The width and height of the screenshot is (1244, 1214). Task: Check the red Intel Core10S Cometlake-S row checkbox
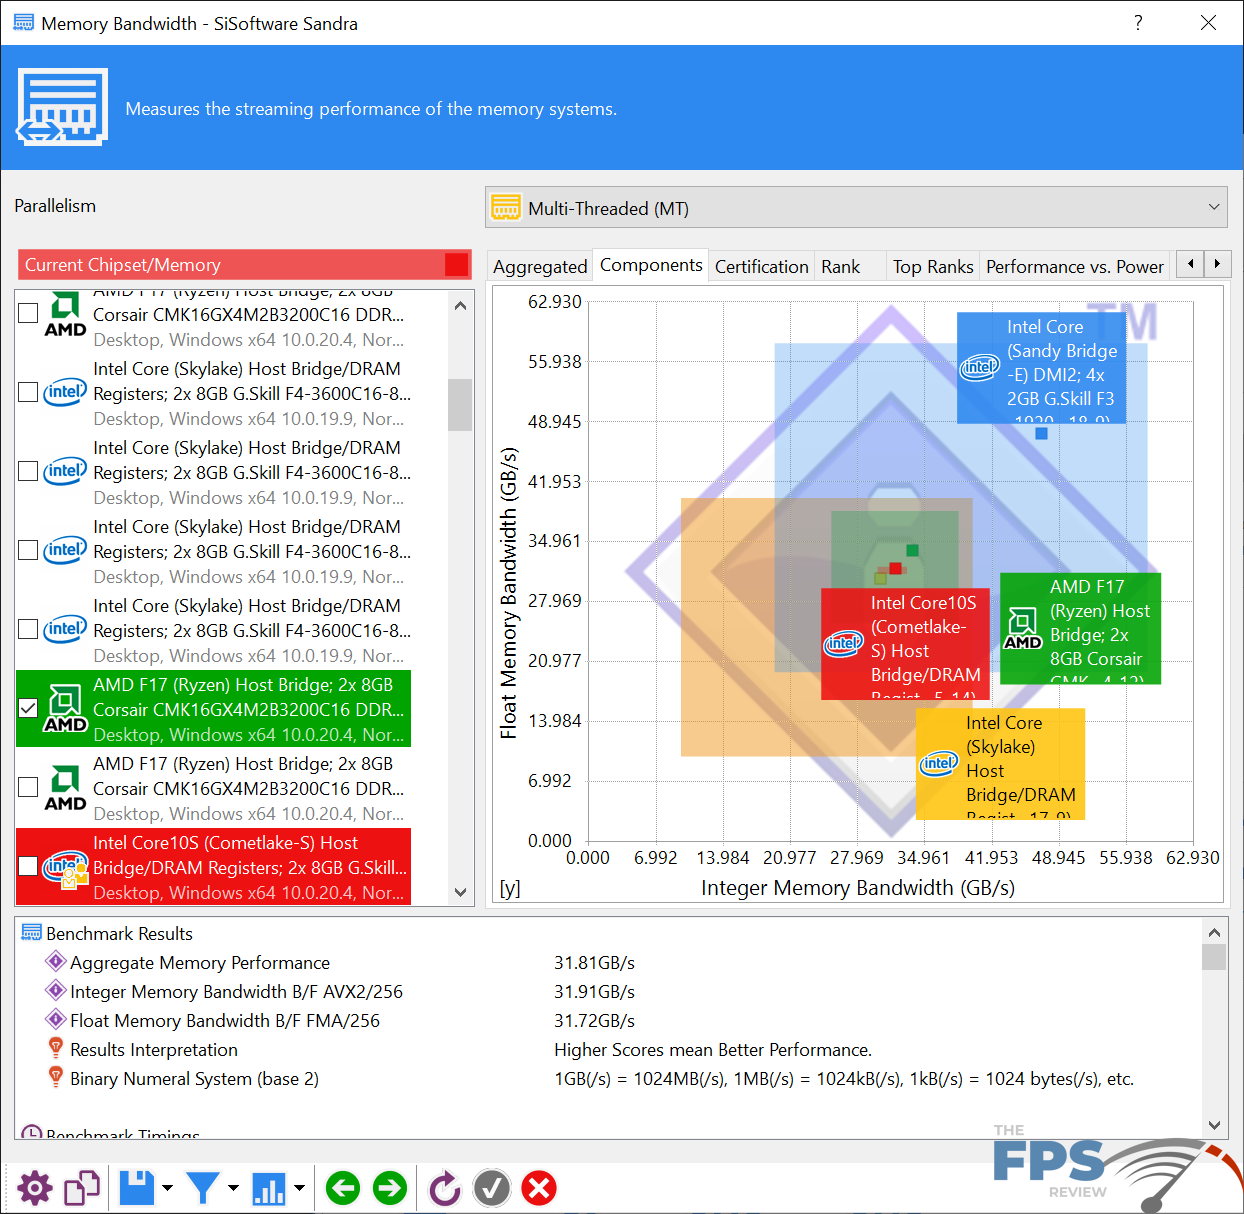pyautogui.click(x=28, y=866)
